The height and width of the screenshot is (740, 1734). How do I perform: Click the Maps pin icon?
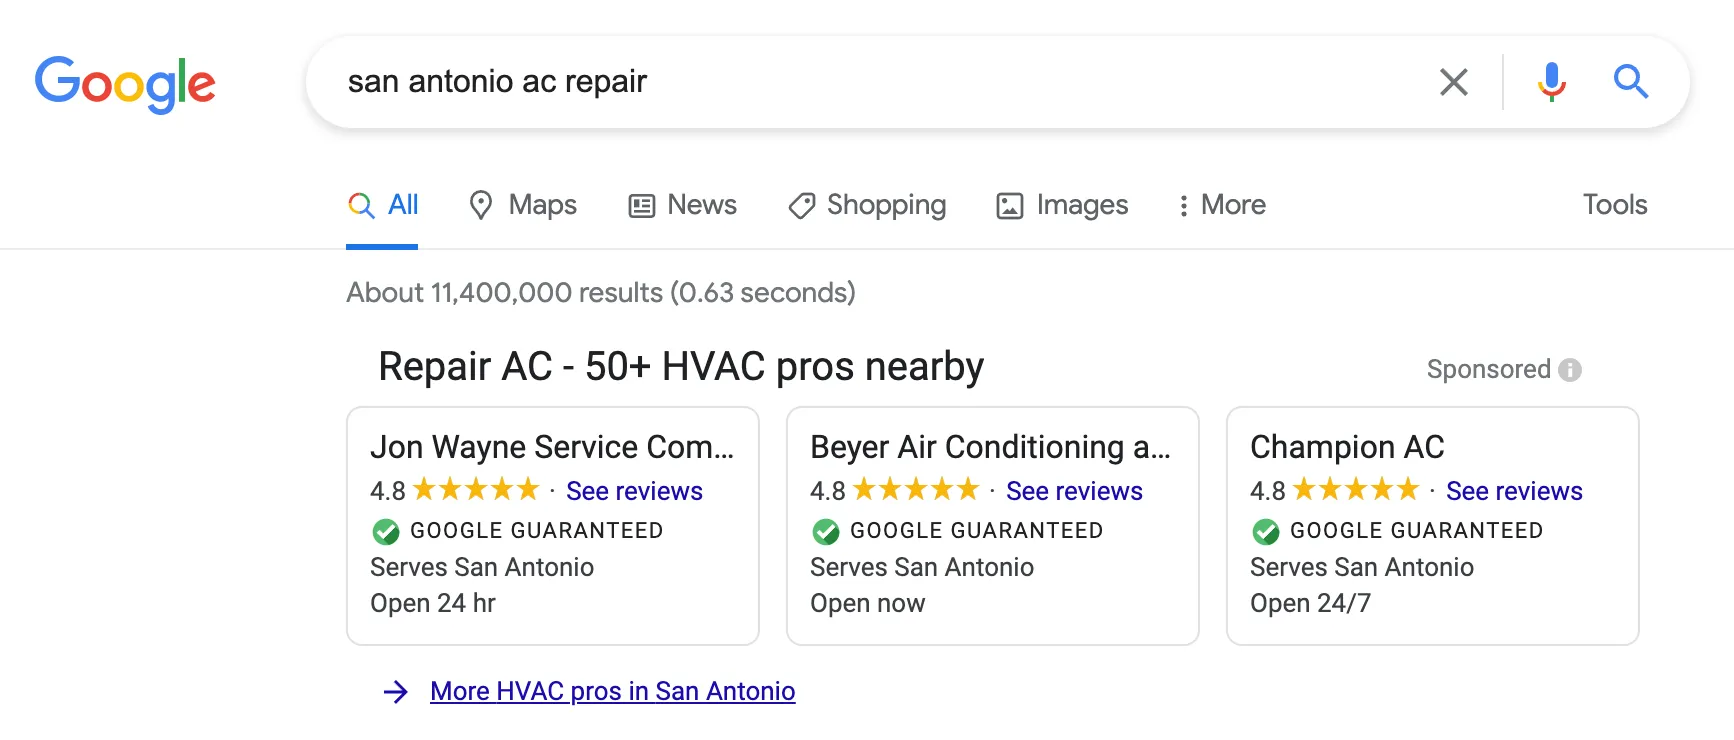pyautogui.click(x=481, y=205)
